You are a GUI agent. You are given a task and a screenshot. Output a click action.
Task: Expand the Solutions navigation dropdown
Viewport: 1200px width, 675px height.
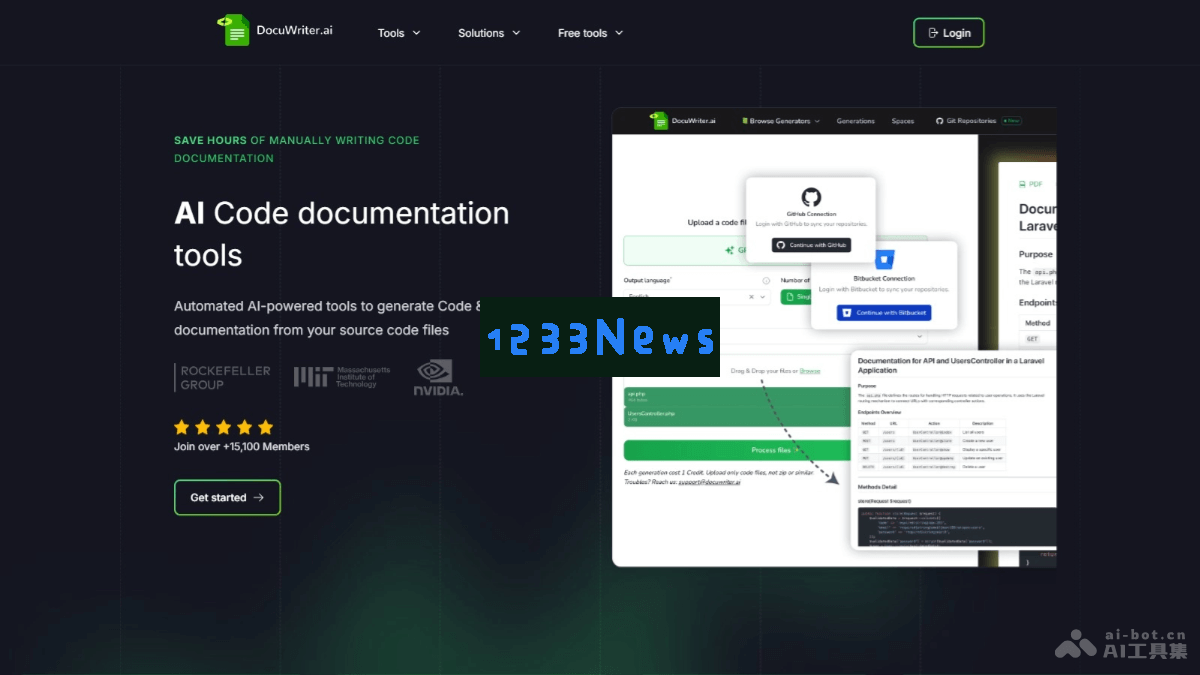click(x=489, y=33)
